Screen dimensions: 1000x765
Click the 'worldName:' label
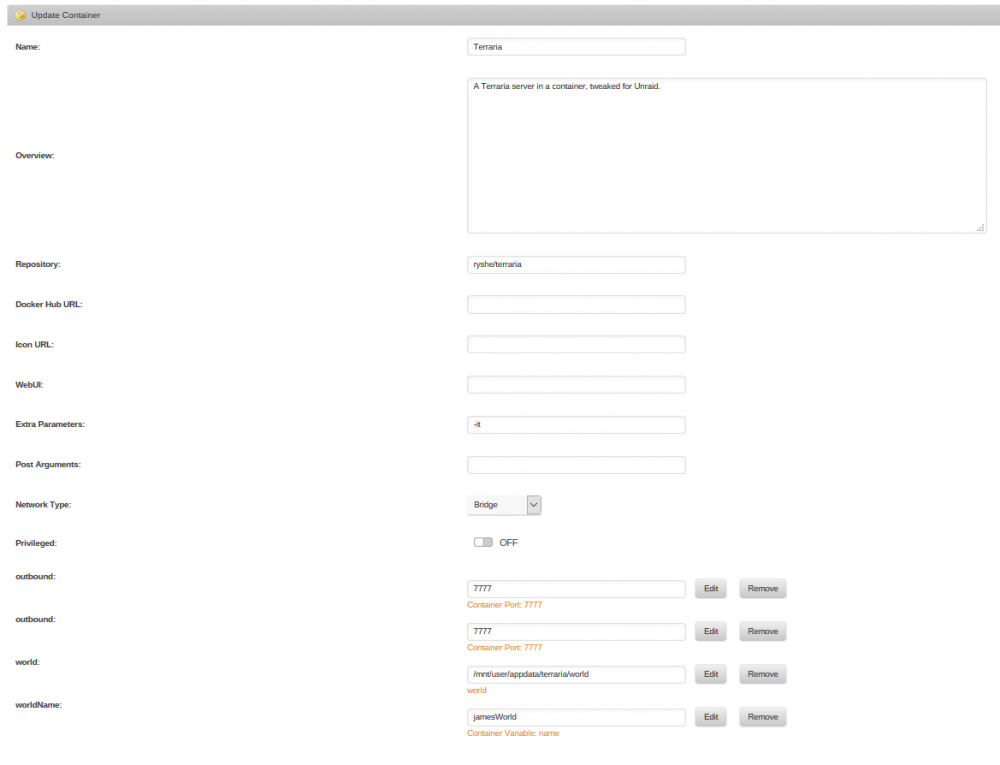pyautogui.click(x=38, y=705)
